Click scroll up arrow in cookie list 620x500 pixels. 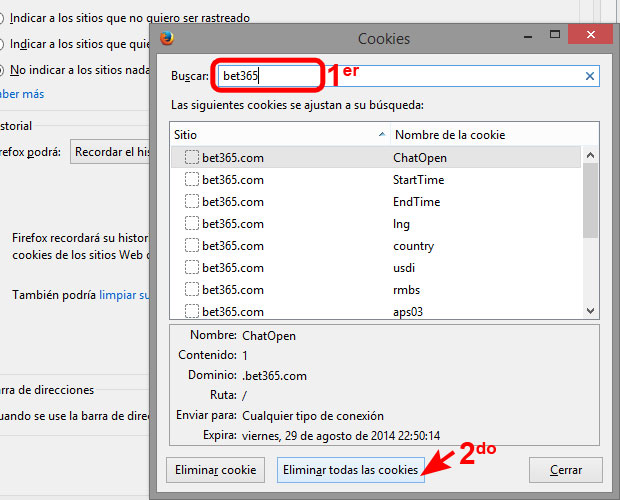point(590,155)
